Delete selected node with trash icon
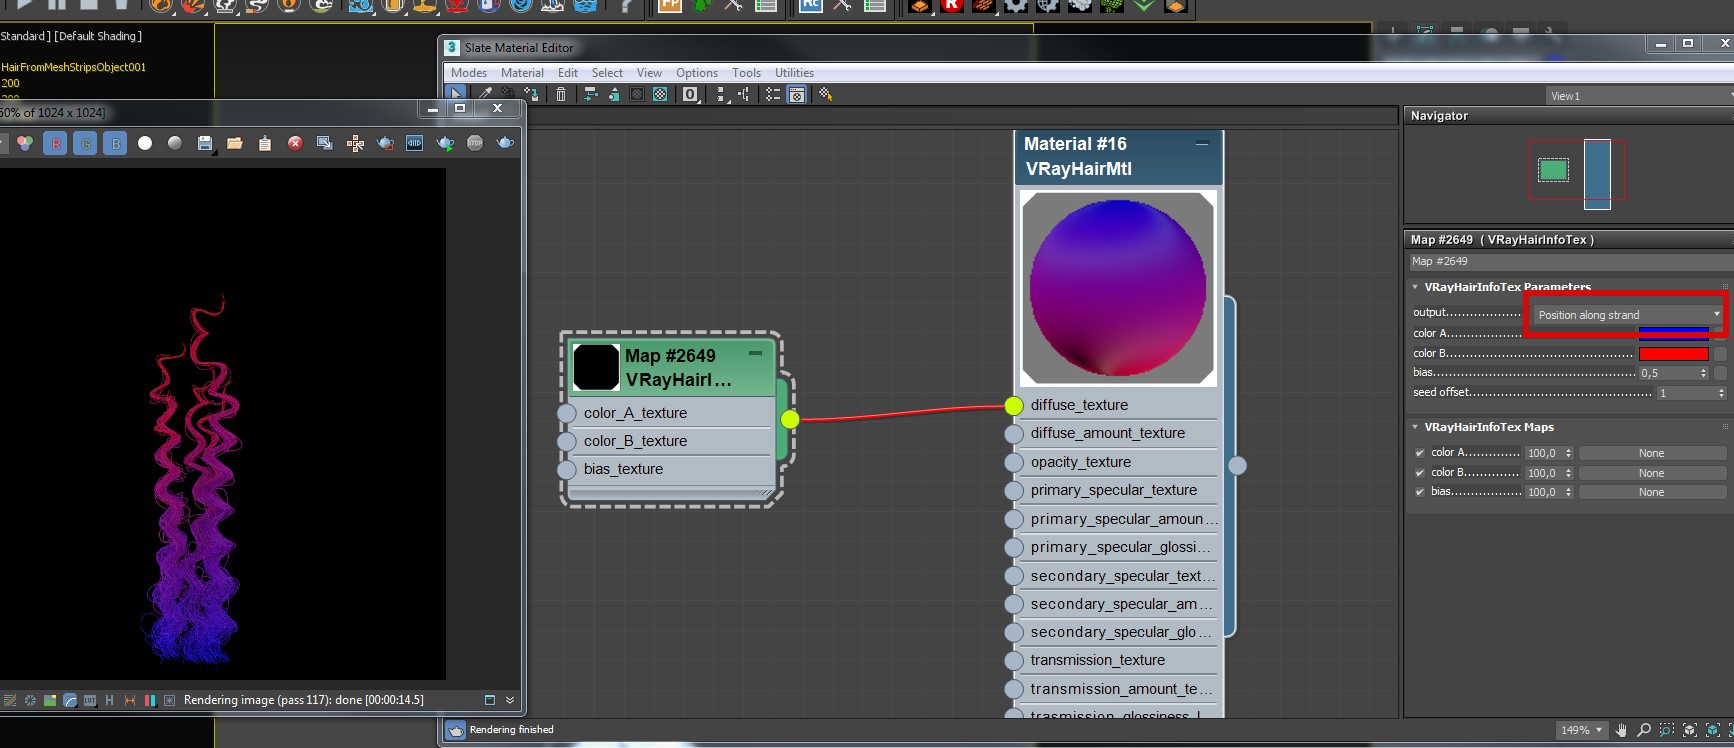 (x=561, y=94)
